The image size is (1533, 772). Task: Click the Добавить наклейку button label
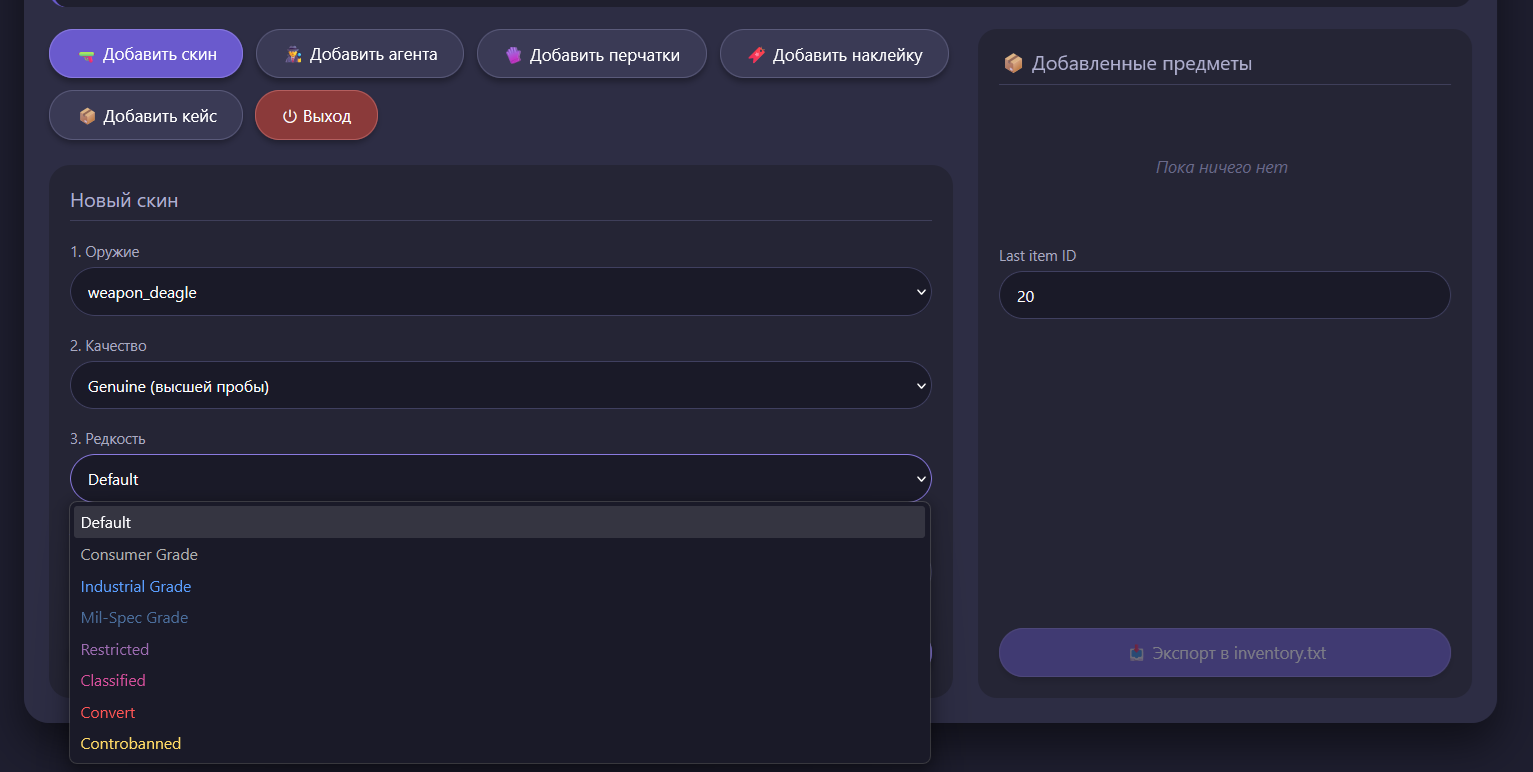(x=847, y=55)
